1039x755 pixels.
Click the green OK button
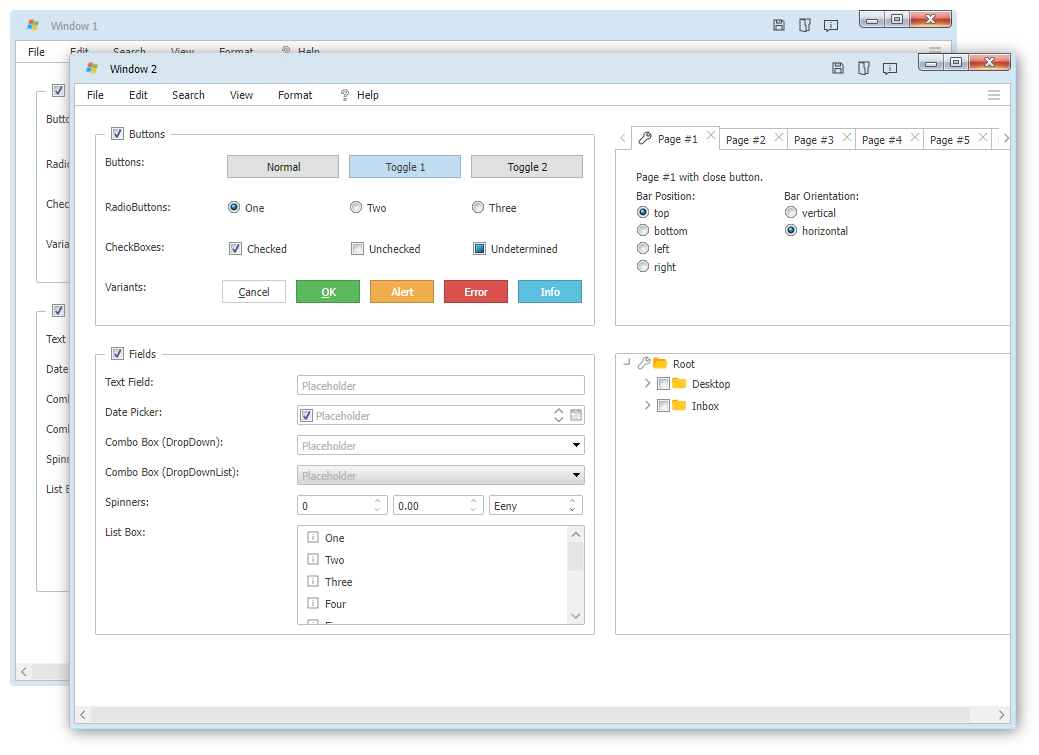click(328, 292)
